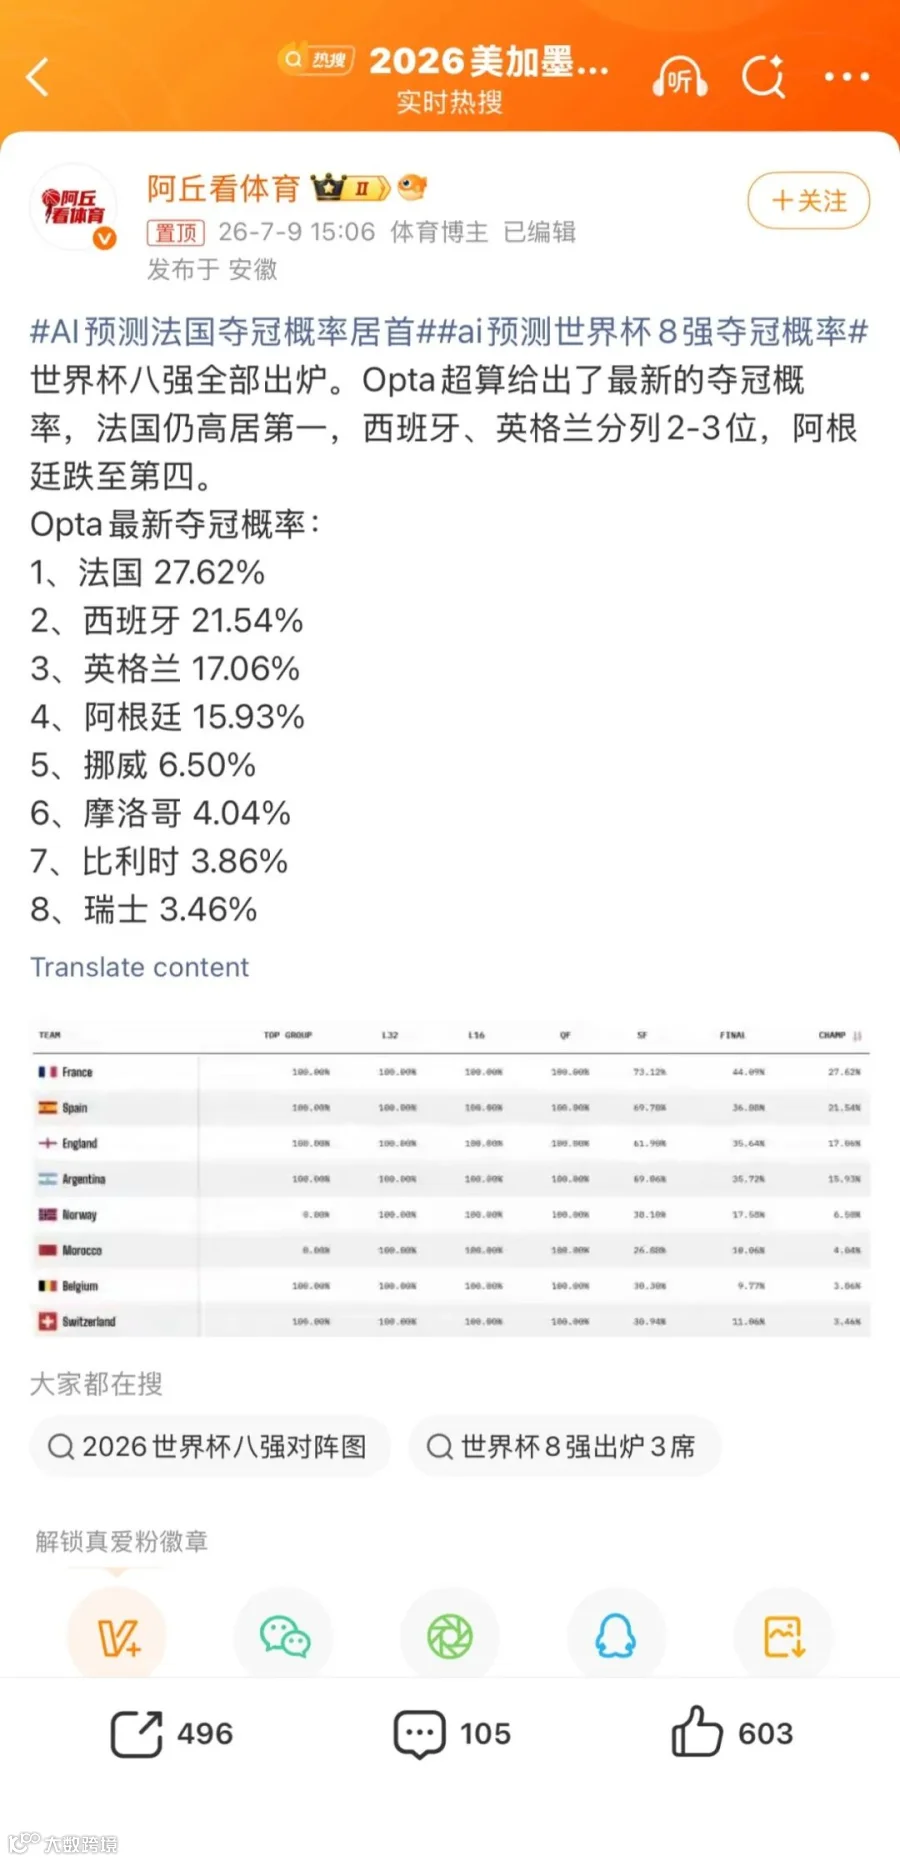Open the Opta probability table image

click(451, 1178)
